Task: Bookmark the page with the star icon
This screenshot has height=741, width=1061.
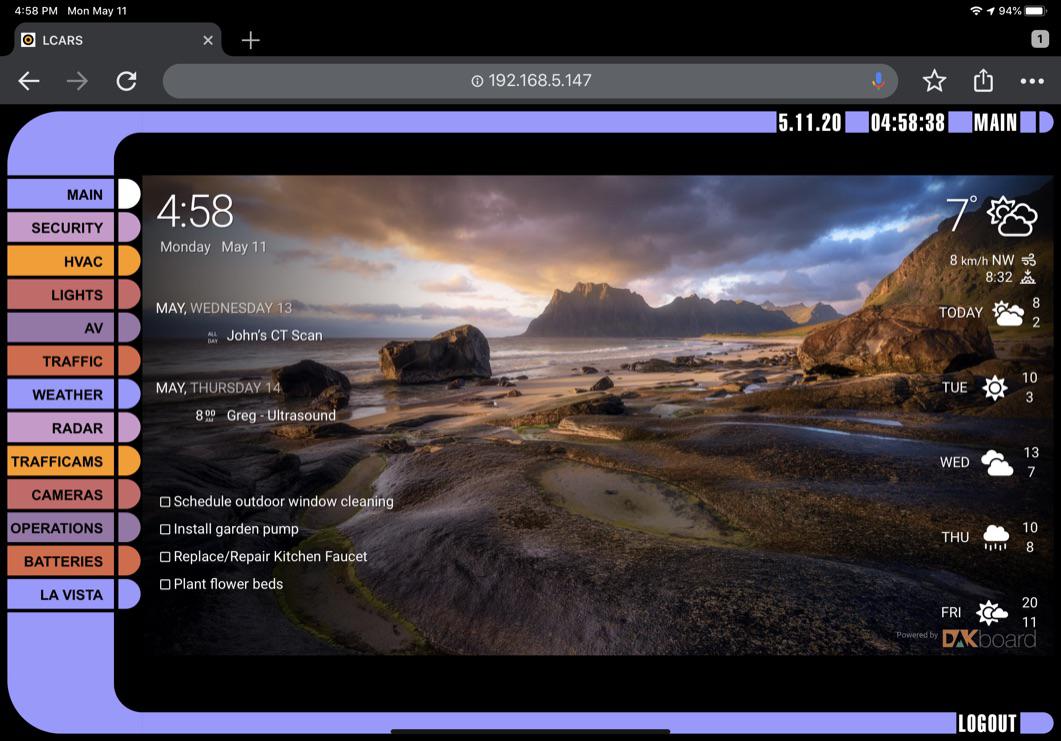Action: [x=934, y=81]
